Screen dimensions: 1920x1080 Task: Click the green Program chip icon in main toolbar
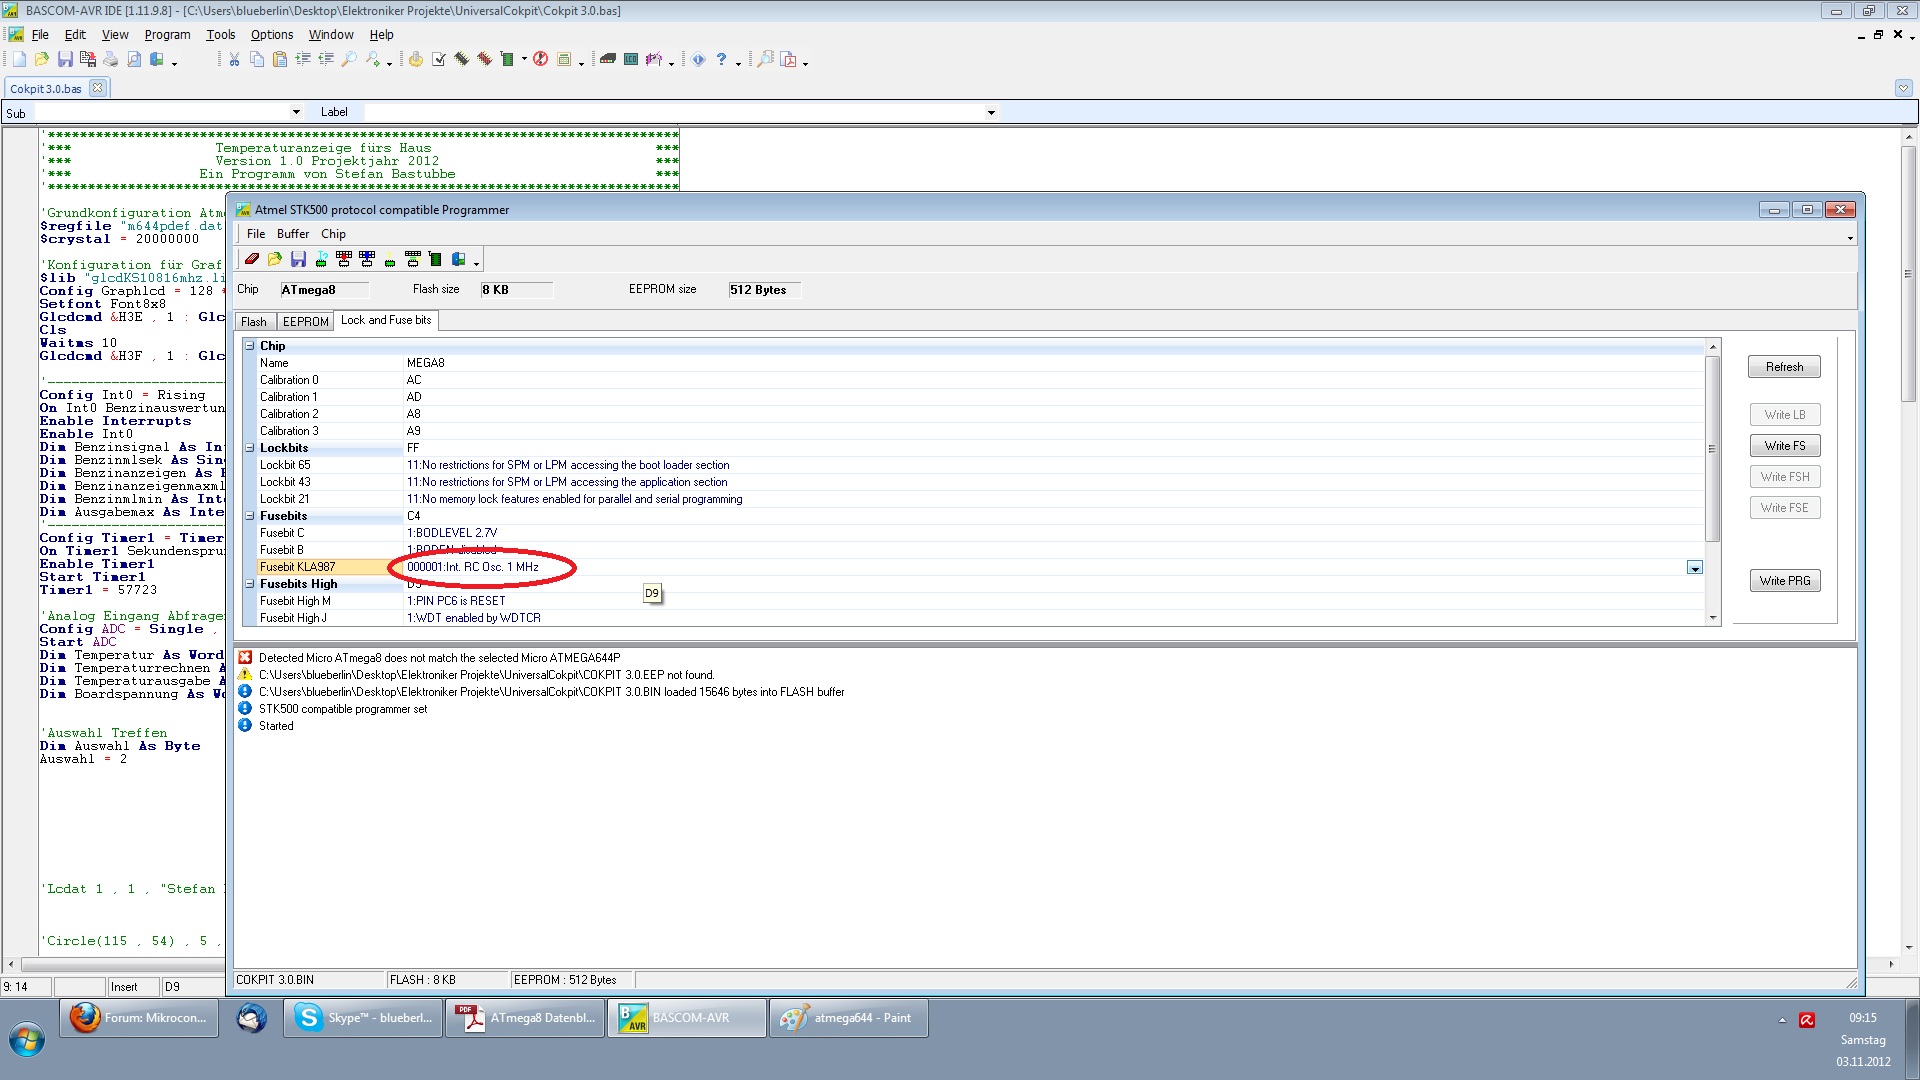tap(507, 60)
